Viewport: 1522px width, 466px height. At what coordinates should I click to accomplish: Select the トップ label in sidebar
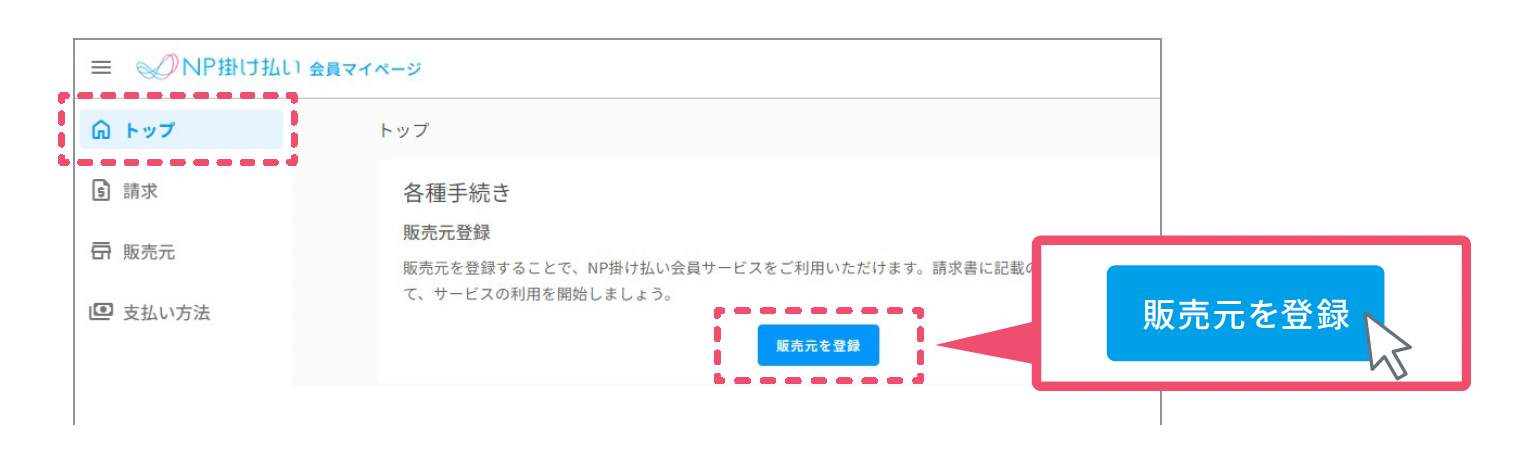click(150, 130)
